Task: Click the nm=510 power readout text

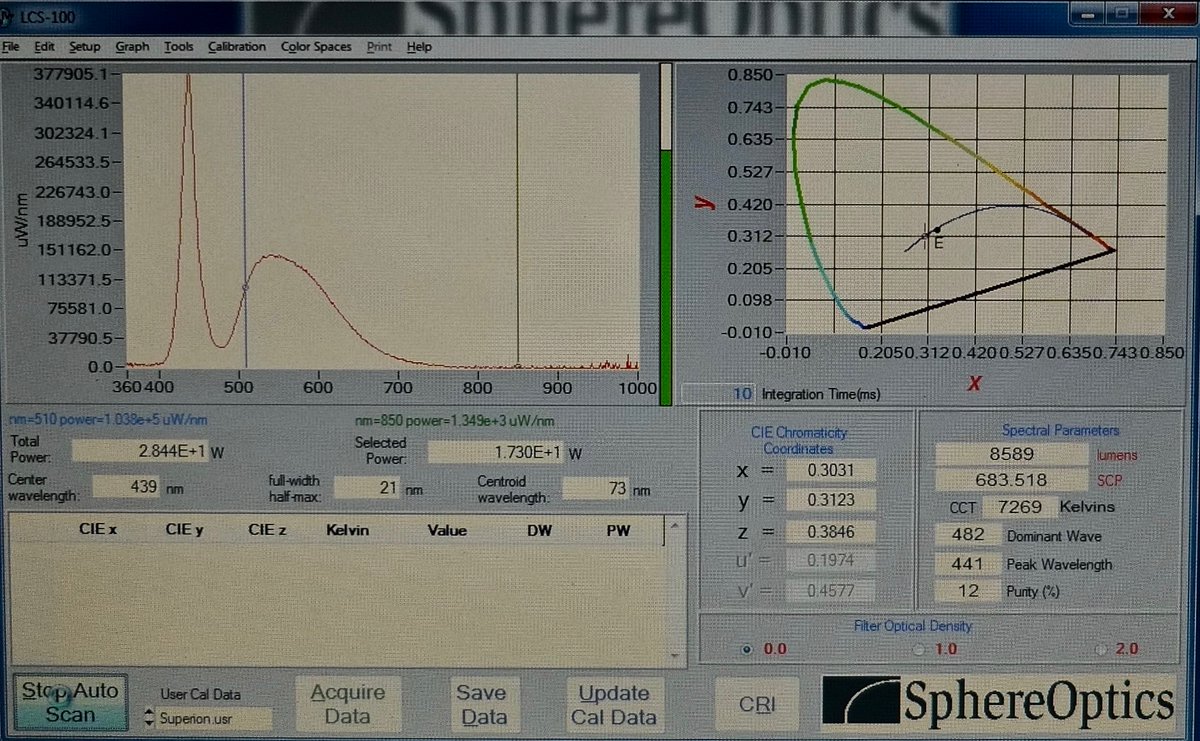Action: [108, 421]
